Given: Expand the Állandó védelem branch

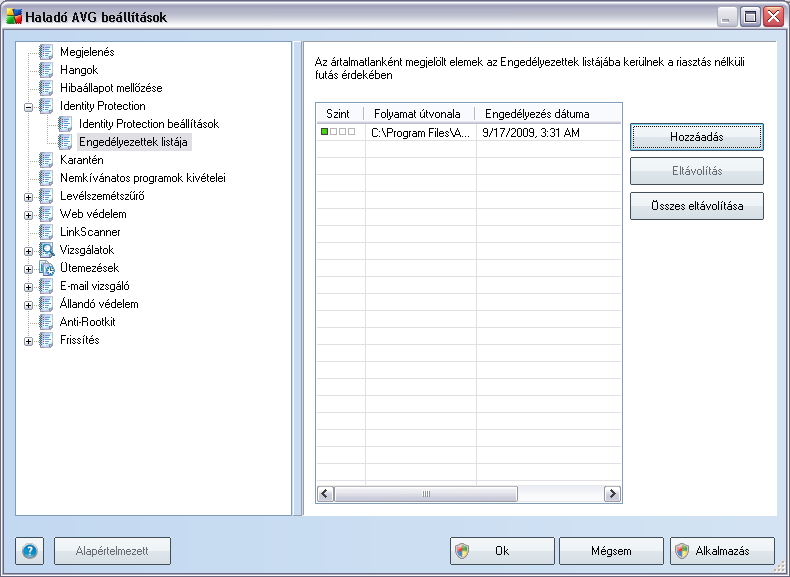Looking at the screenshot, I should point(29,305).
